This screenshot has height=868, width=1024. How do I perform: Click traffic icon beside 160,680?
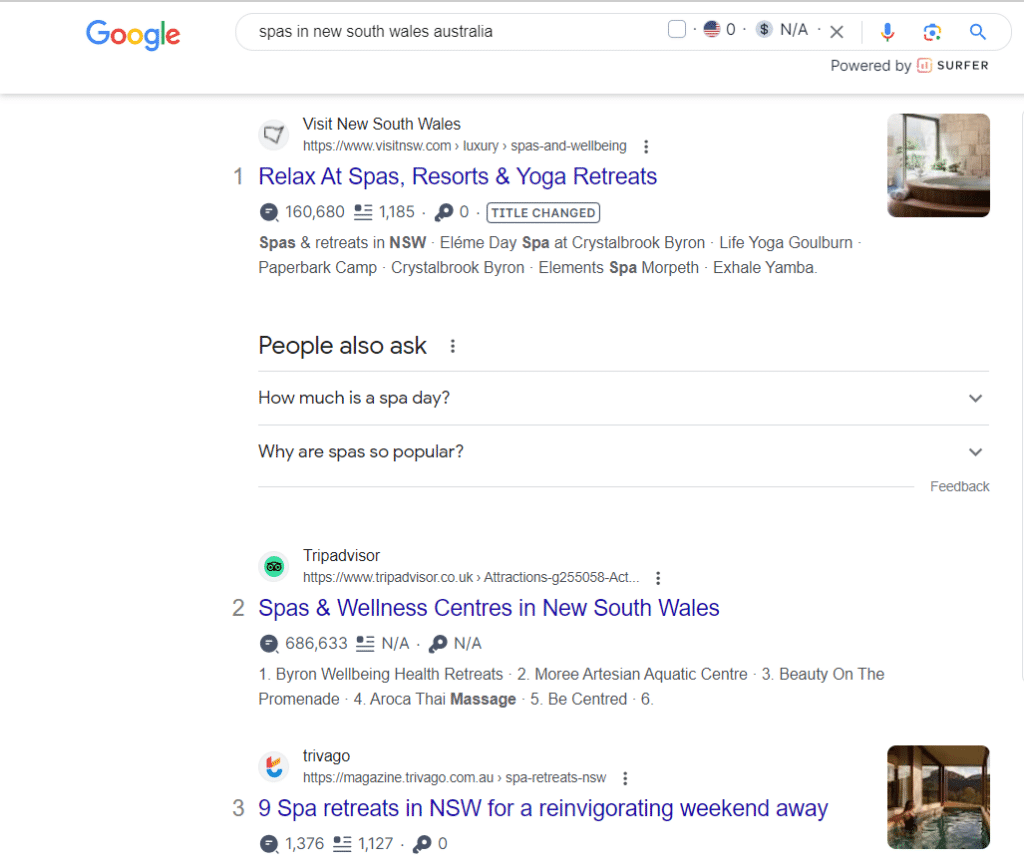(268, 212)
